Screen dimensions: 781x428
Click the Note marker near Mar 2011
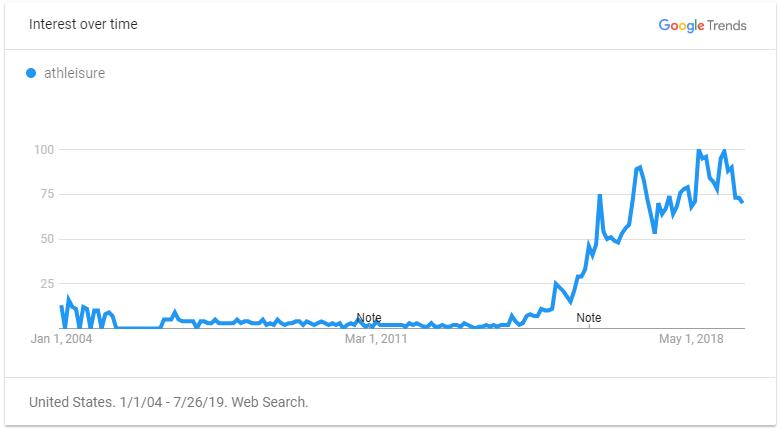[x=369, y=317]
